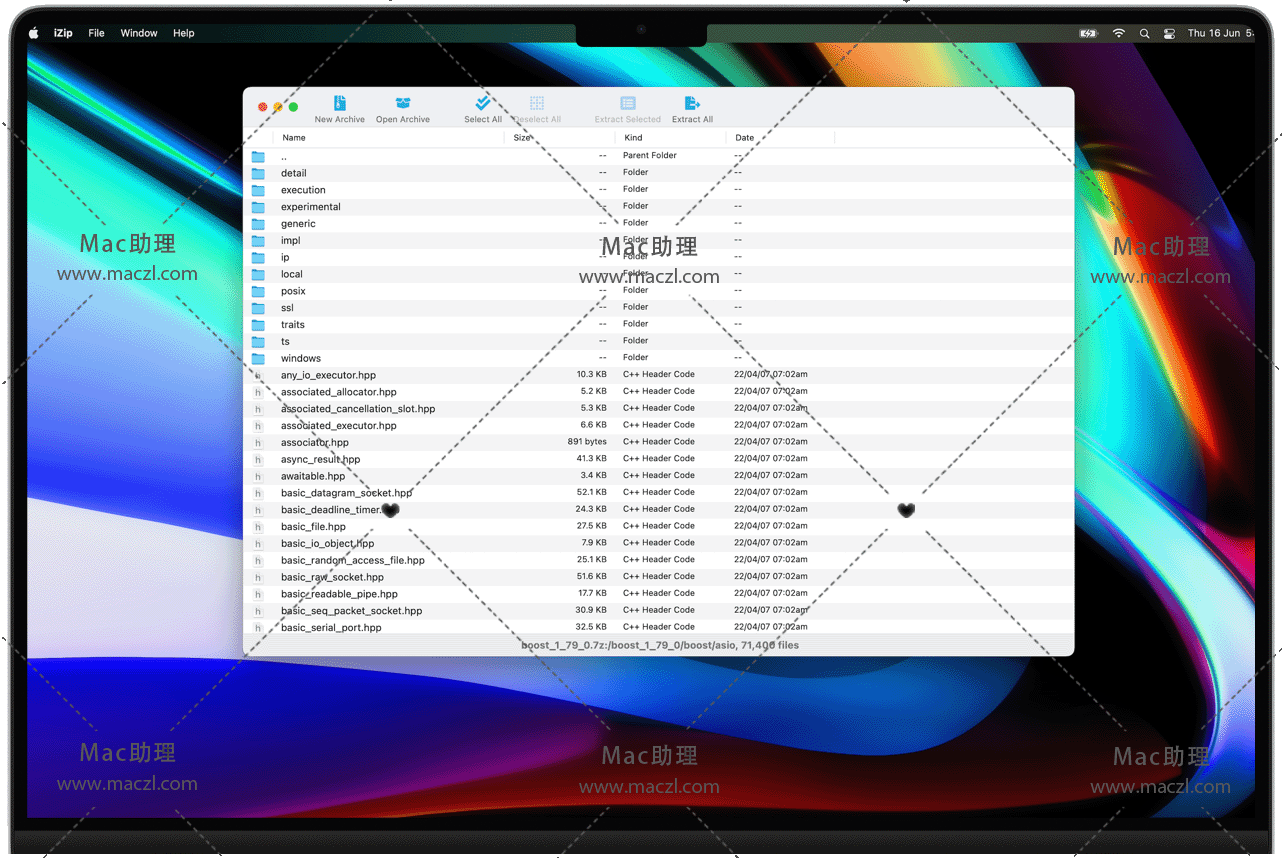Click the Select All checkmark icon
The height and width of the screenshot is (858, 1282).
483,103
